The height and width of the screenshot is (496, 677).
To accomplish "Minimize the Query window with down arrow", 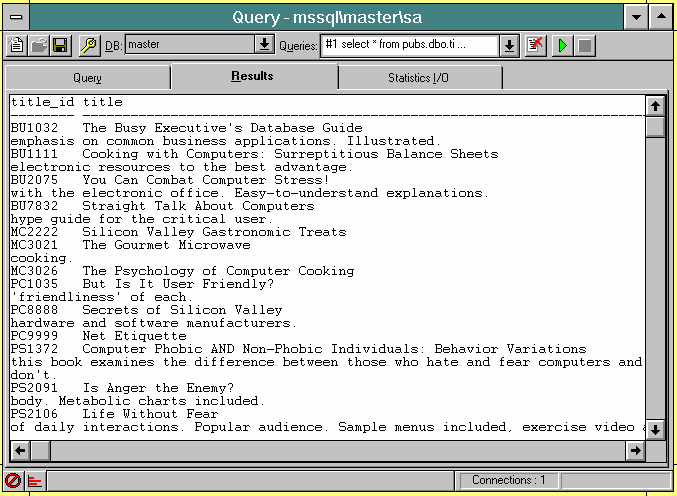I will [636, 17].
